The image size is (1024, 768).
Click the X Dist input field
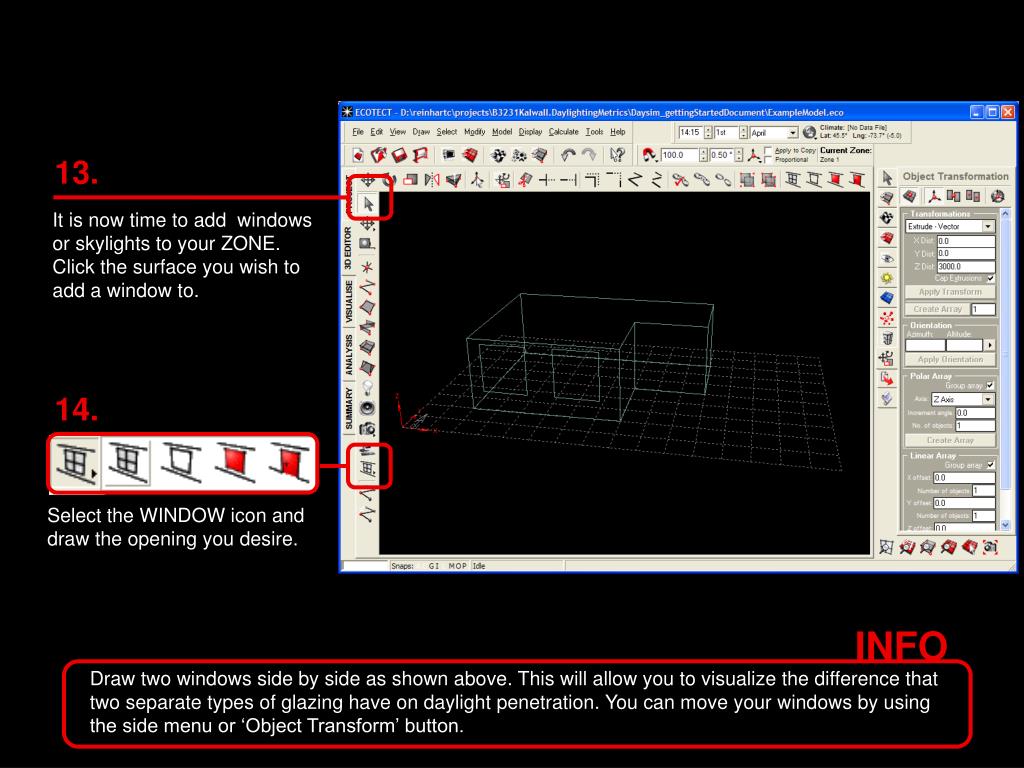tap(966, 241)
